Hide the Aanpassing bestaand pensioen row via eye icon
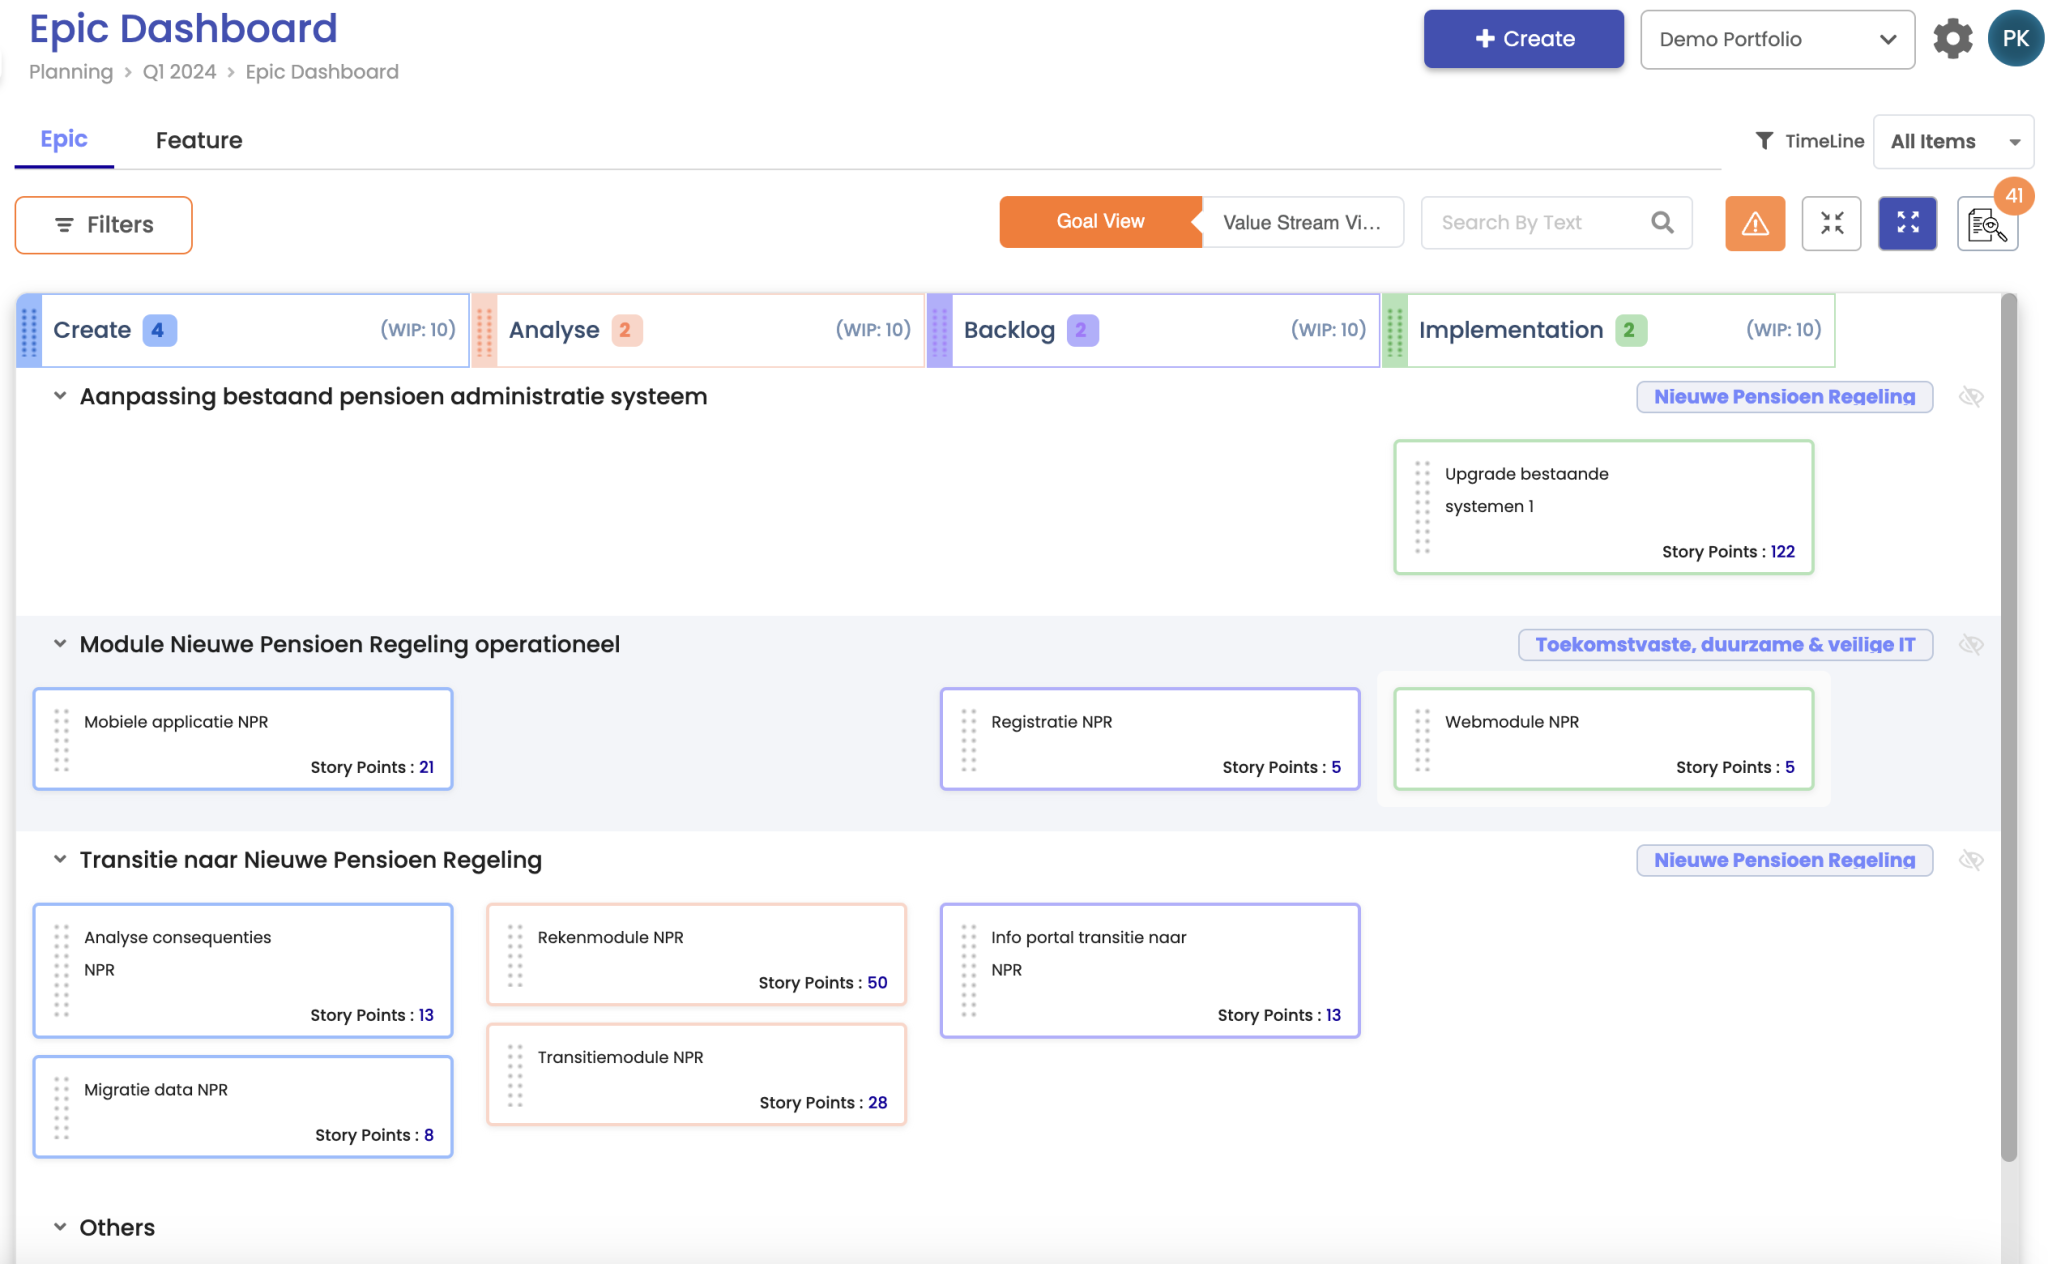Image resolution: width=2048 pixels, height=1264 pixels. (1970, 397)
